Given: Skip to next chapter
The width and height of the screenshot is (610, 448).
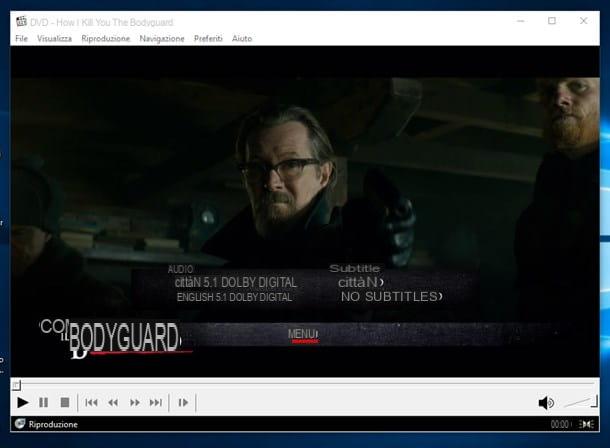Looking at the screenshot, I should coord(156,402).
